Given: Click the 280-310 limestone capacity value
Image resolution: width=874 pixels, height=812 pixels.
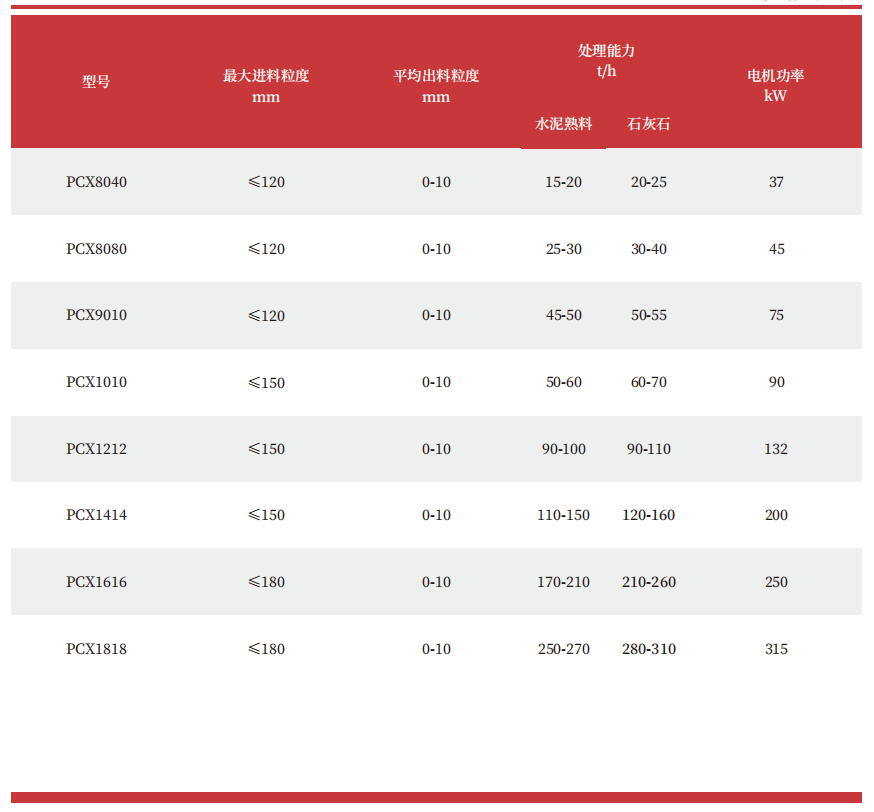Looking at the screenshot, I should click(648, 649).
